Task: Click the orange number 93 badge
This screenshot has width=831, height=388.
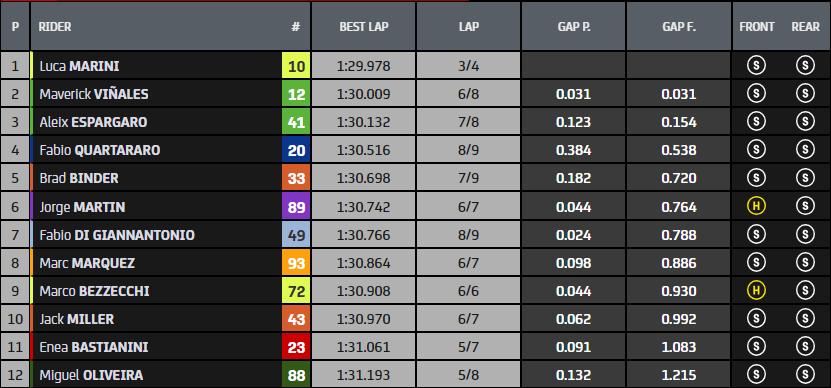Action: [x=296, y=263]
